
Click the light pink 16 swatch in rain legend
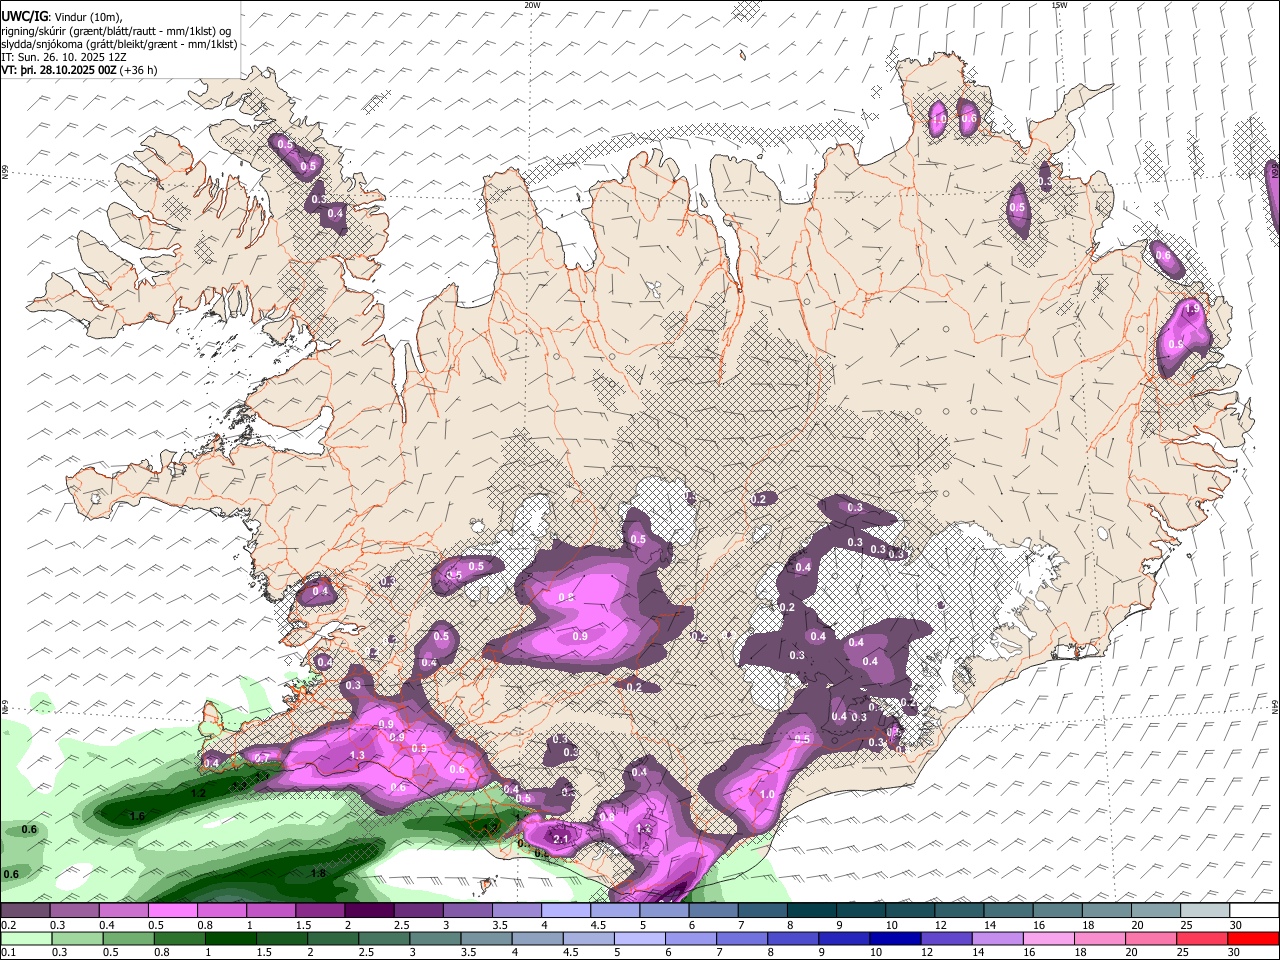[1050, 939]
